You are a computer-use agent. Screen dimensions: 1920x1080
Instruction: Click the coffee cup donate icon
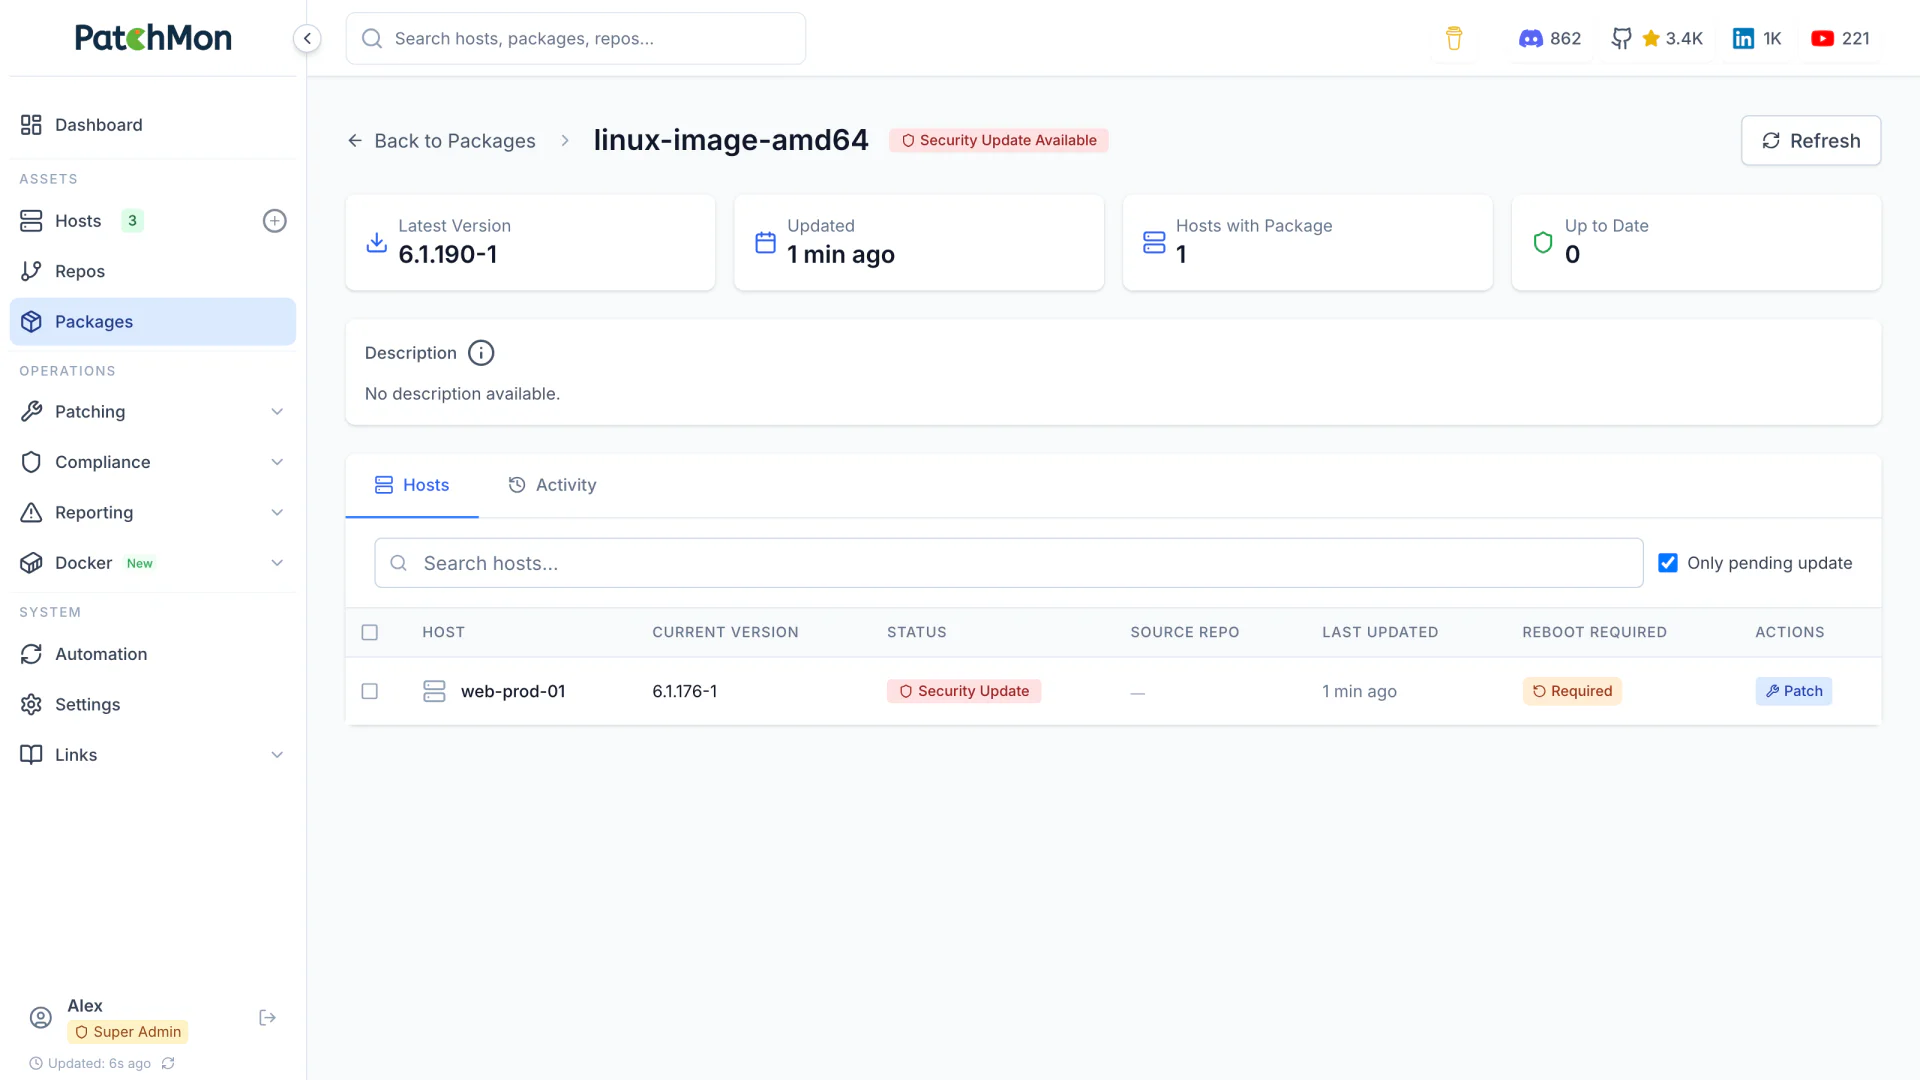coord(1454,38)
